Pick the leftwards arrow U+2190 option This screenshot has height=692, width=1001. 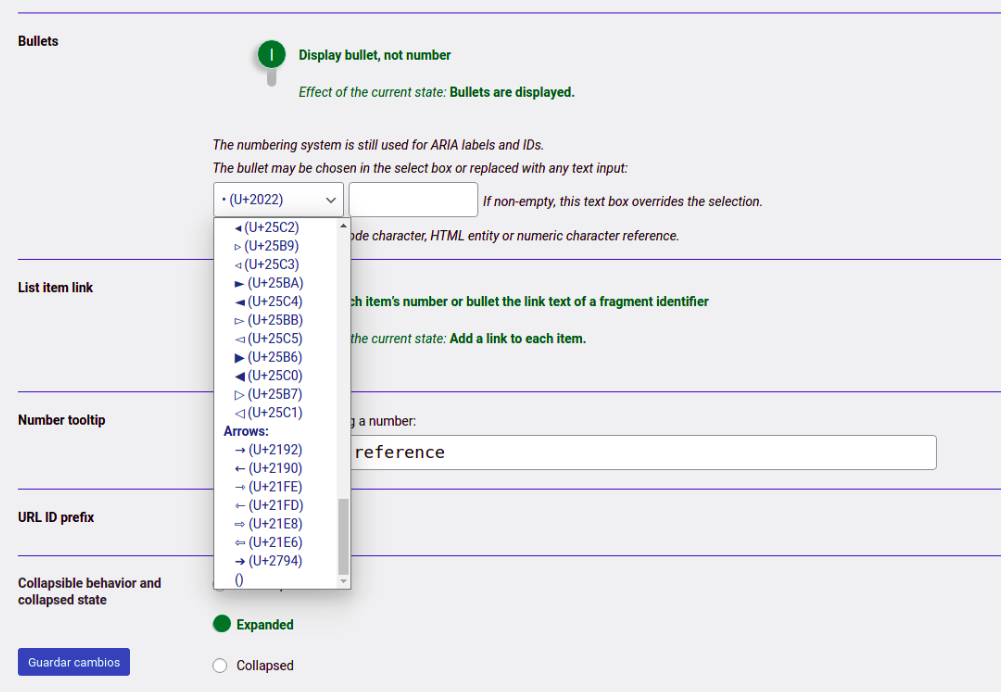pyautogui.click(x=275, y=468)
